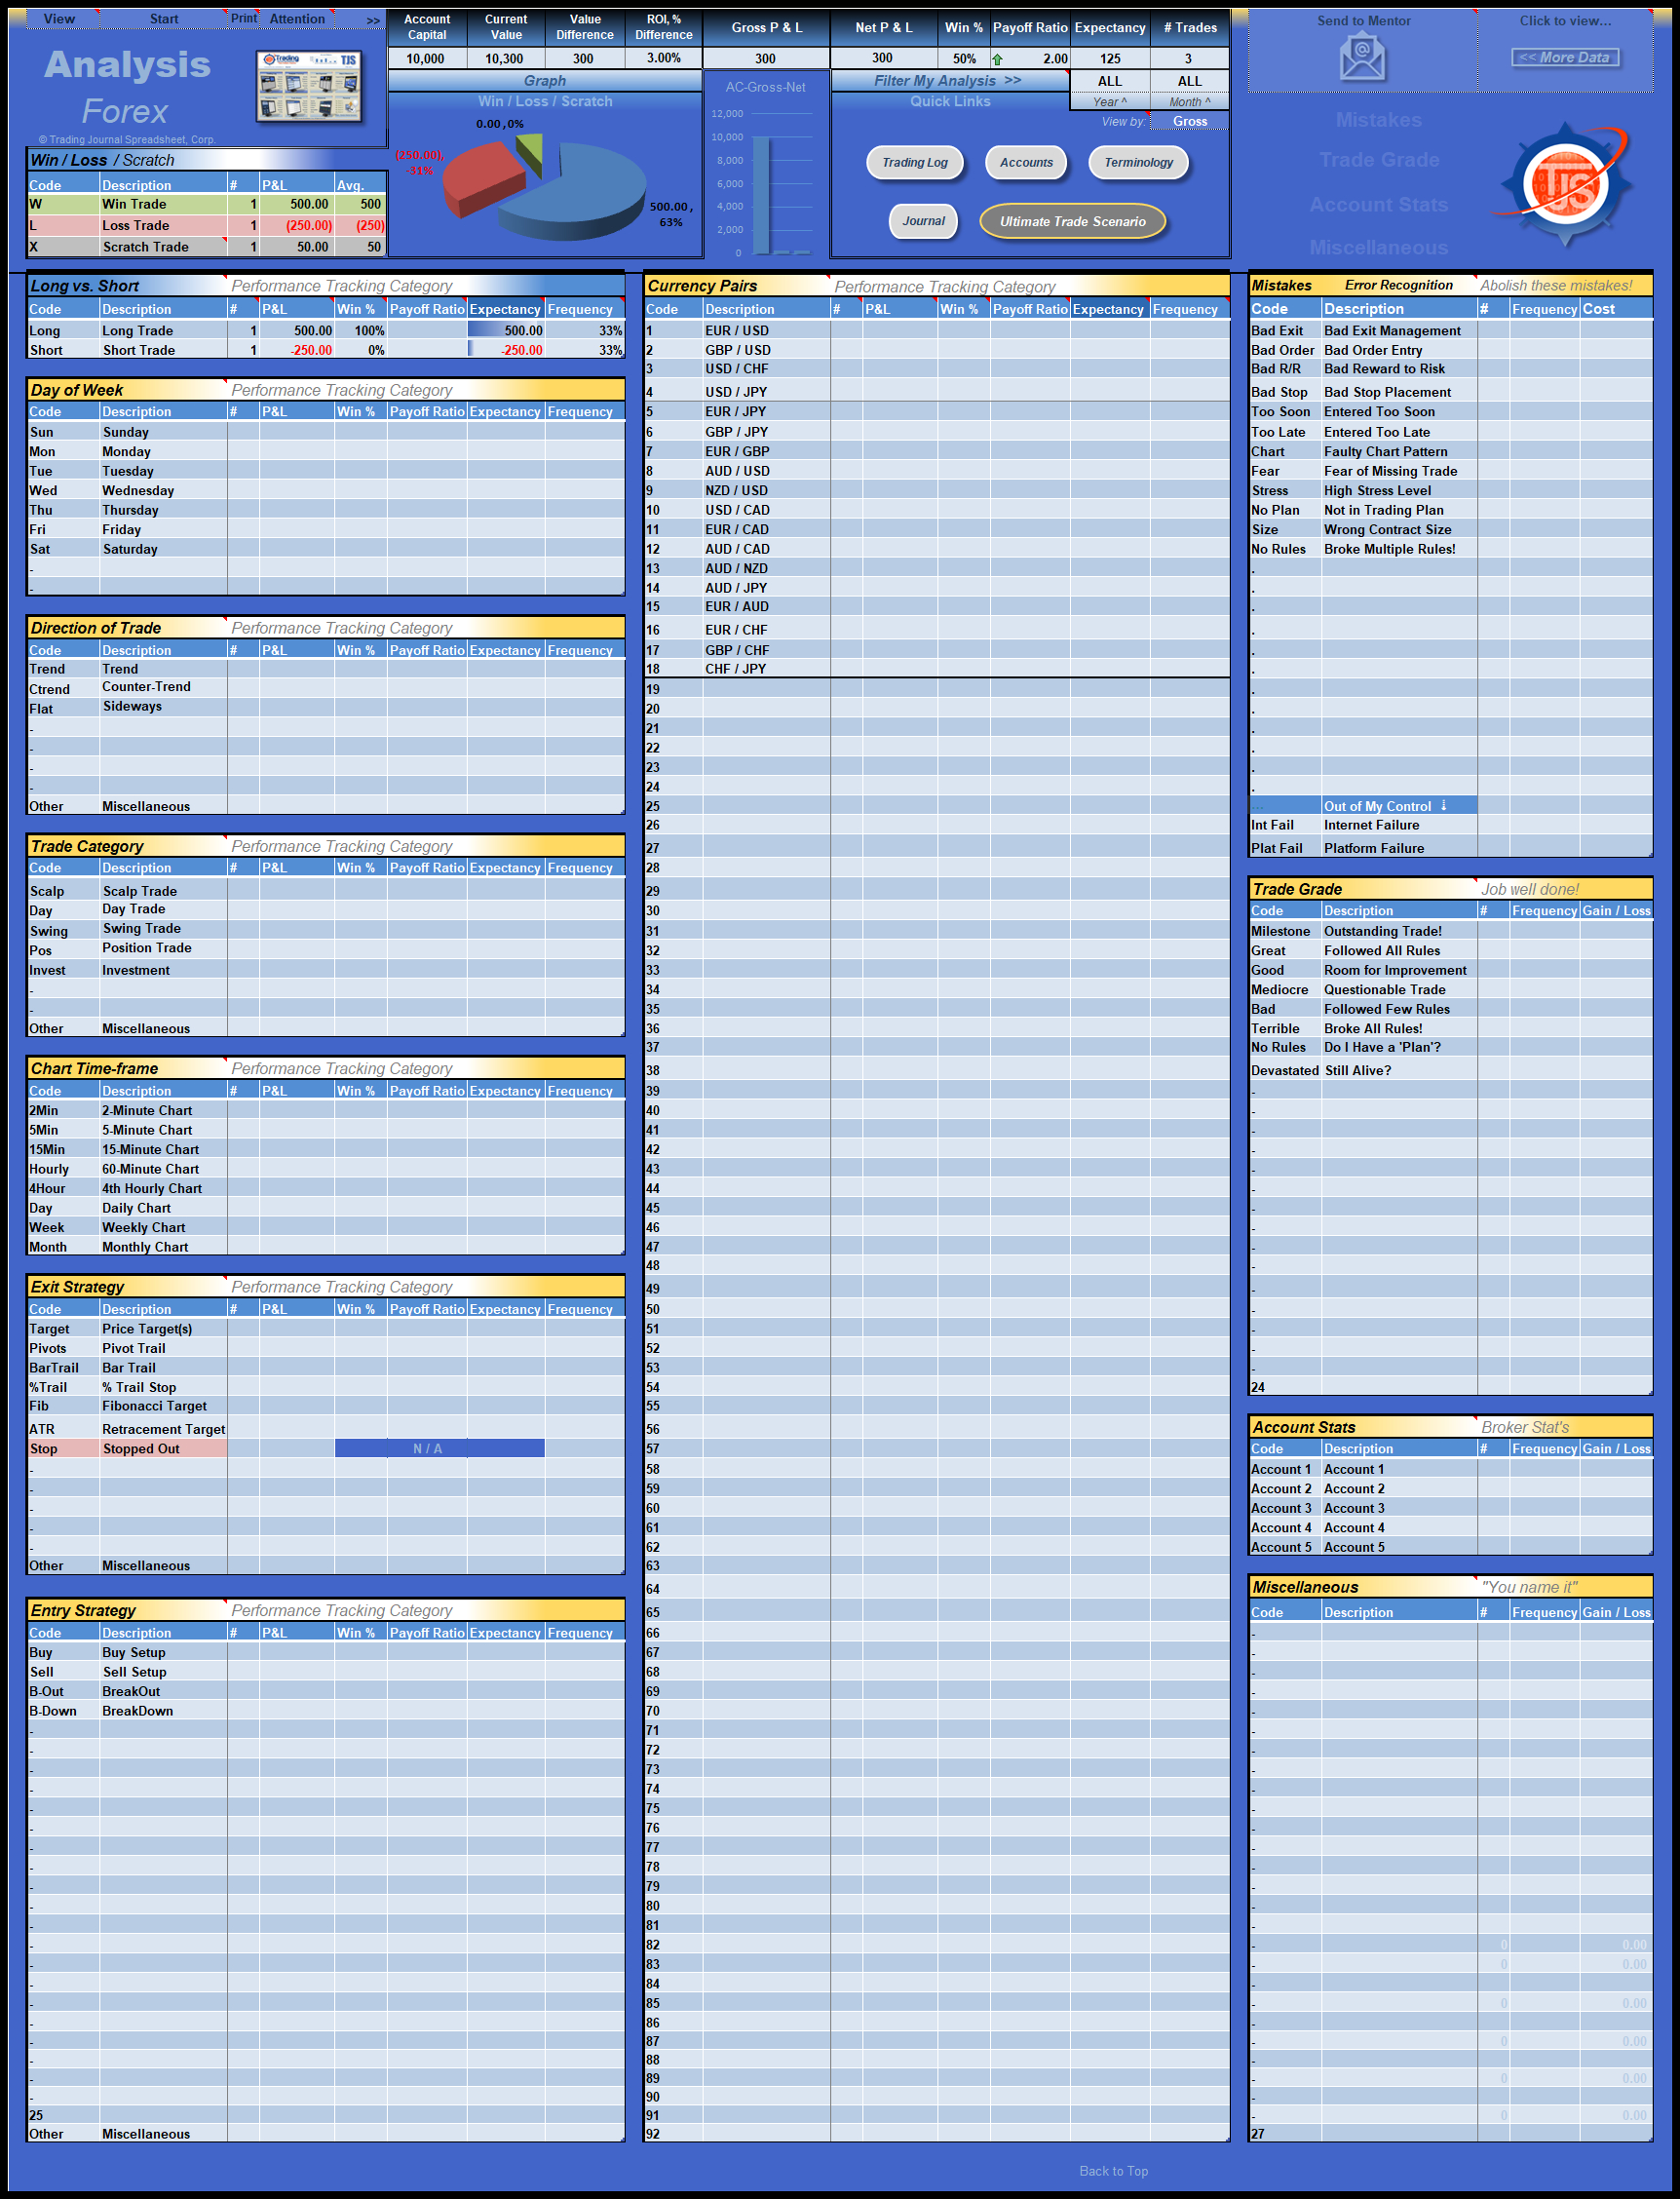
Task: Jump to the Account Stats link
Action: click(x=1378, y=204)
